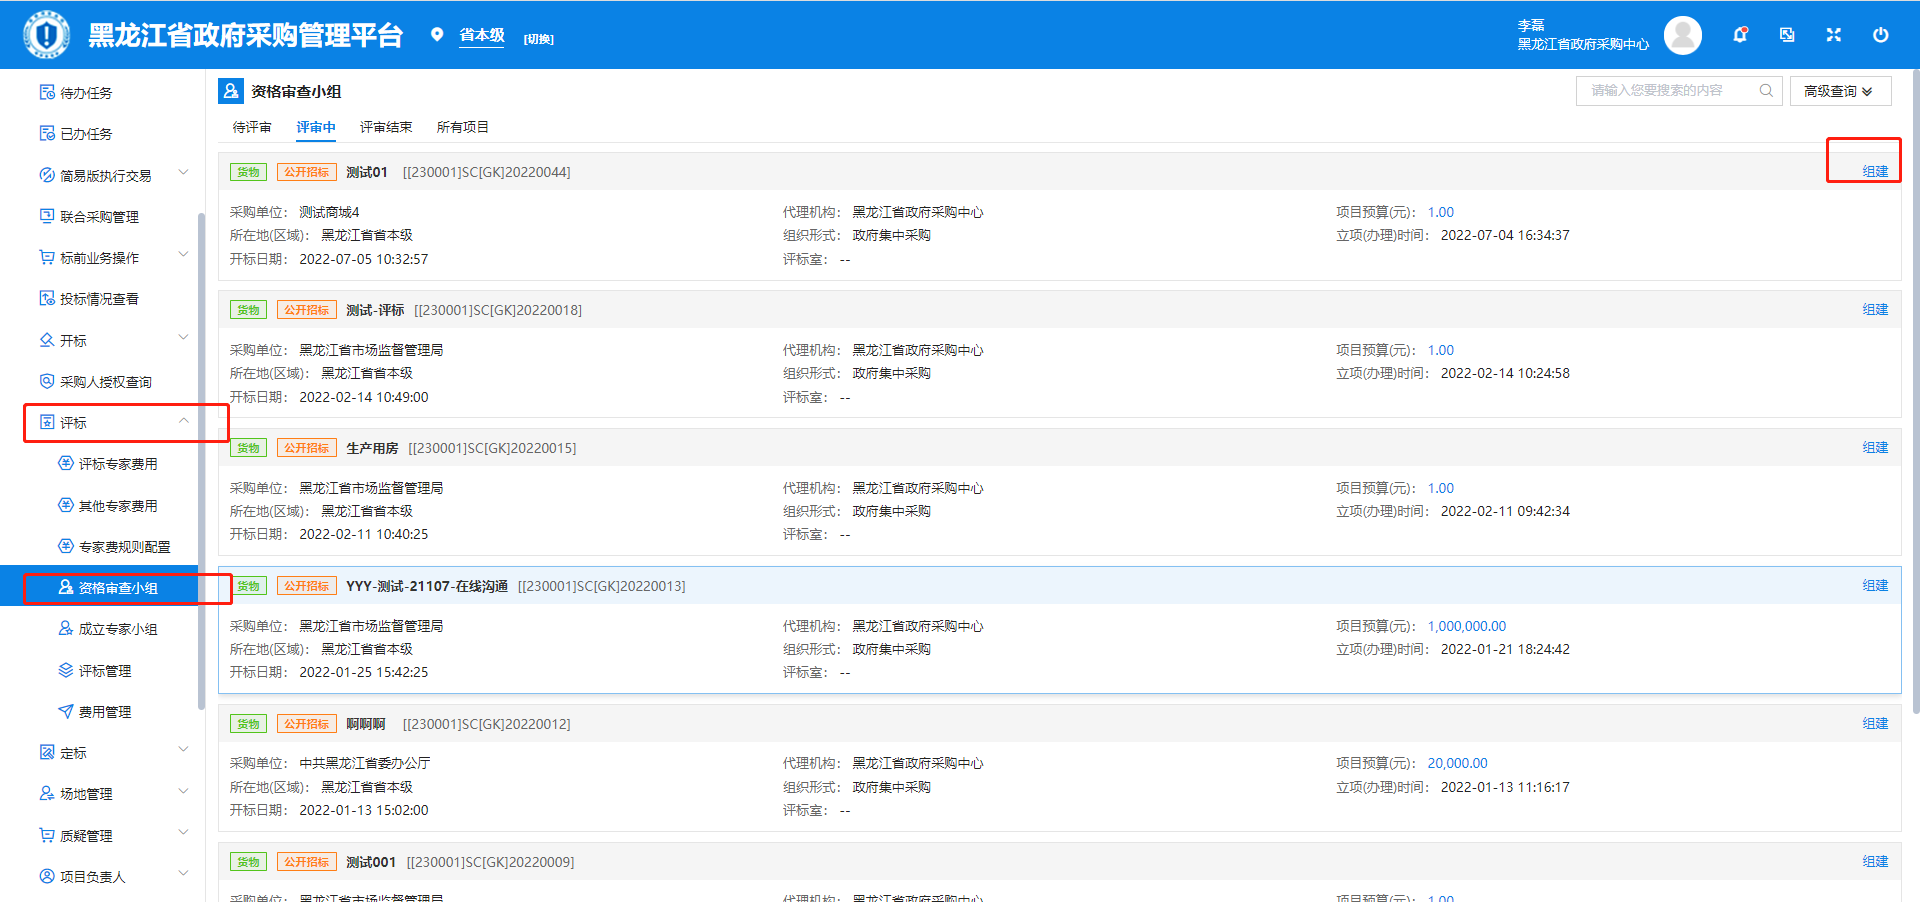1920x902 pixels.
Task: Click the 专家费规则配置 icon
Action: click(x=66, y=546)
